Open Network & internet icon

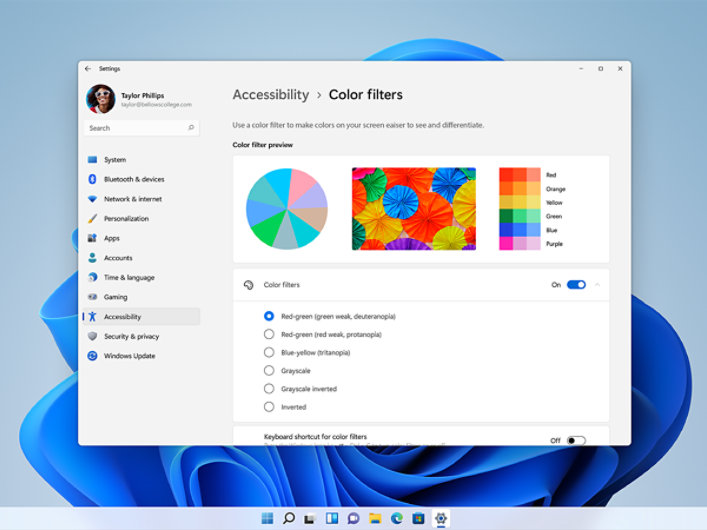(92, 199)
